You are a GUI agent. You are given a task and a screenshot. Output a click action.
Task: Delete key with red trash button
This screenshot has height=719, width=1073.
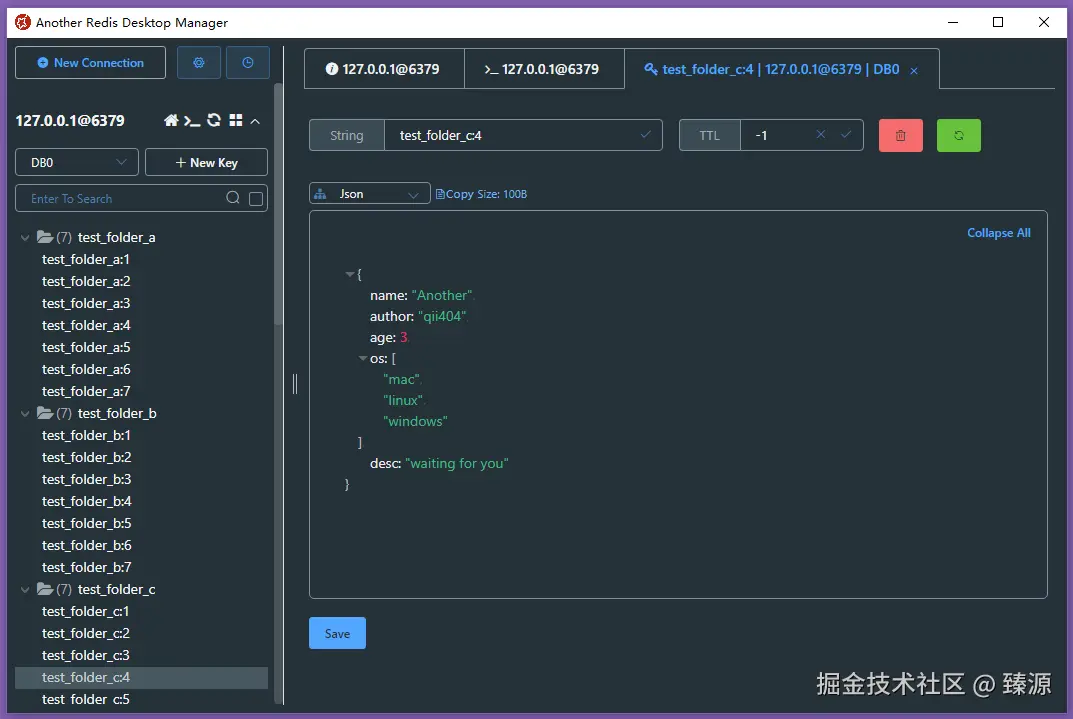tap(901, 135)
